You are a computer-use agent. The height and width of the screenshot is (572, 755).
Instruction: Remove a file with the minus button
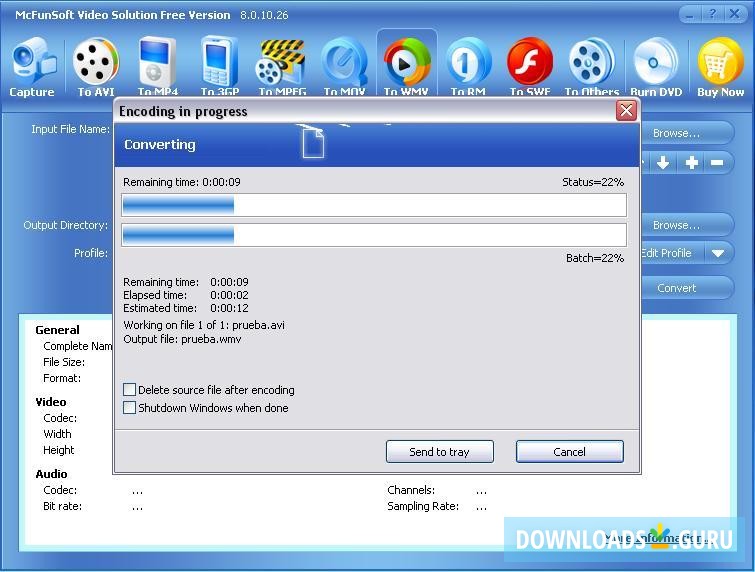point(717,163)
